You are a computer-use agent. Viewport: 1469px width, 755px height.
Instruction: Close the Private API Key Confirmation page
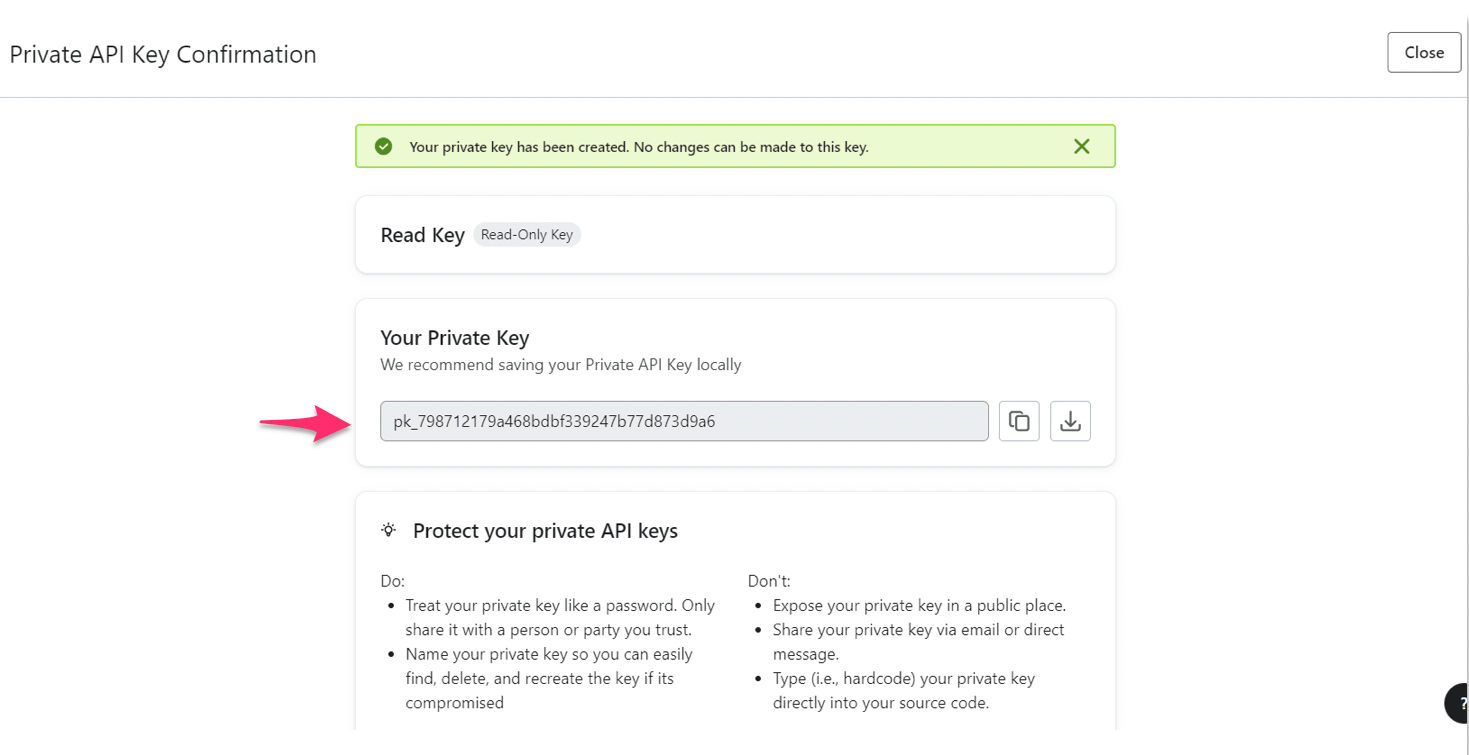coord(1424,52)
